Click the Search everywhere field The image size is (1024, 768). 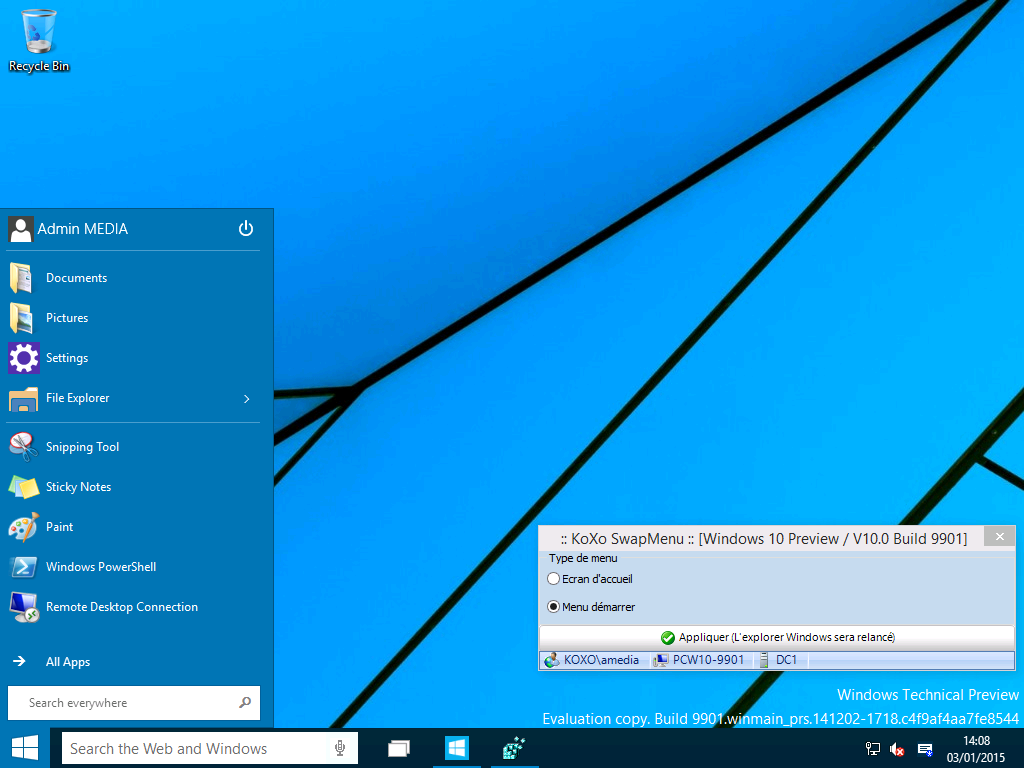click(x=133, y=703)
